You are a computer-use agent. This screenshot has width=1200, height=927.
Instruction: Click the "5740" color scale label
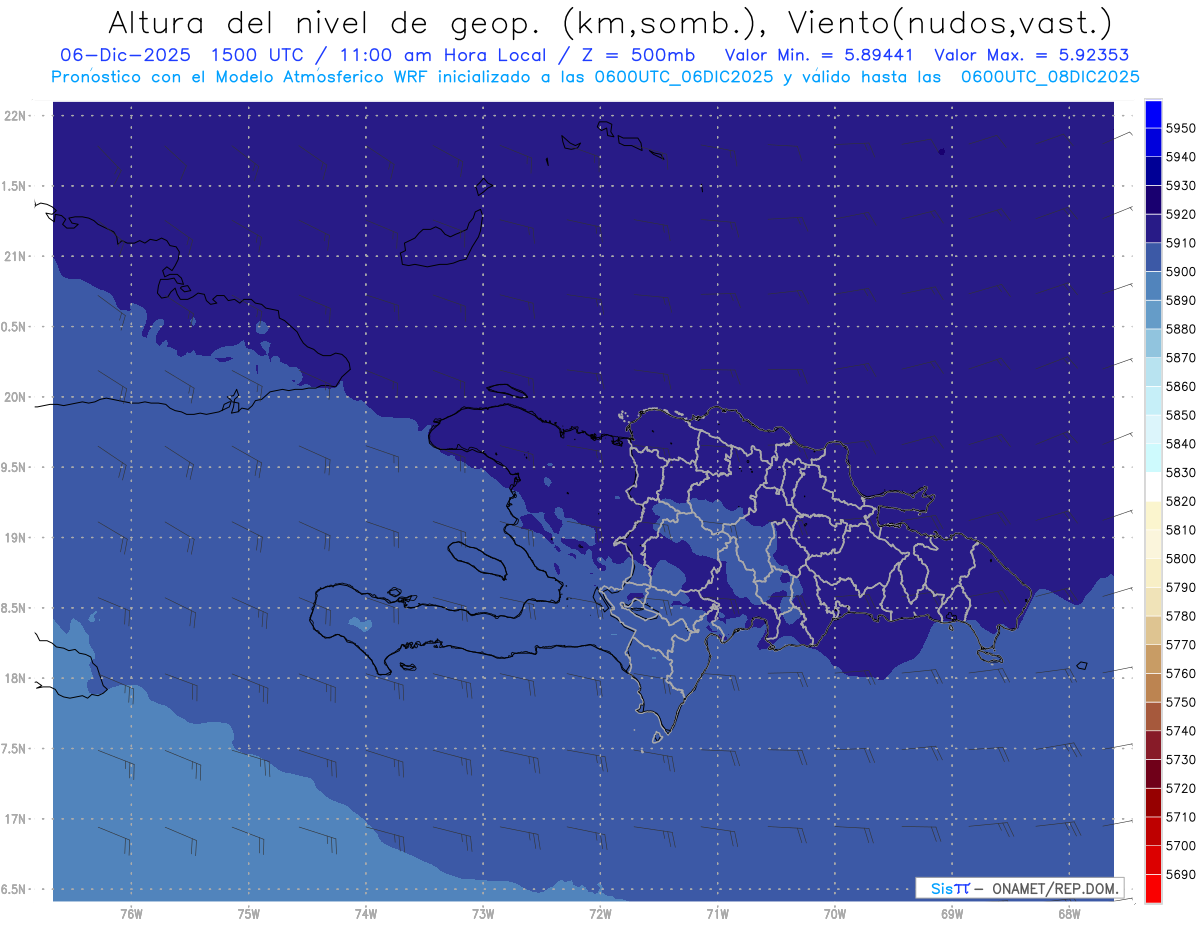point(1180,731)
